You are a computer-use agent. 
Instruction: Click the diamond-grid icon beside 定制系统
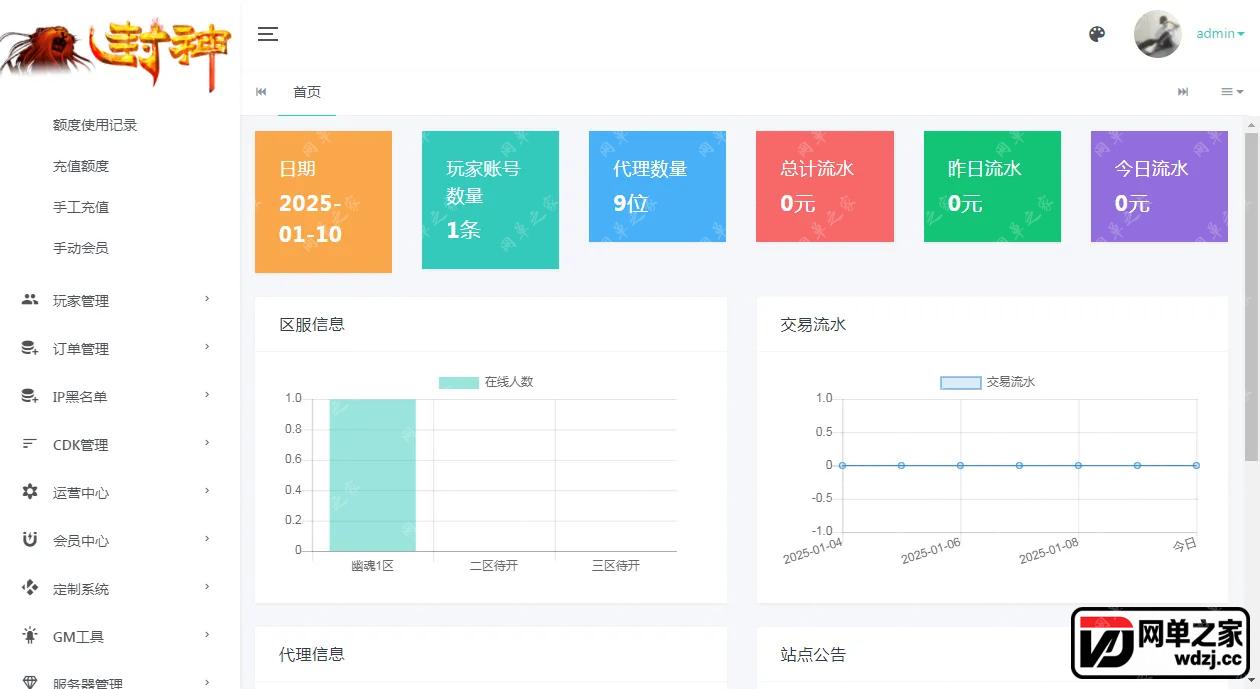click(30, 588)
